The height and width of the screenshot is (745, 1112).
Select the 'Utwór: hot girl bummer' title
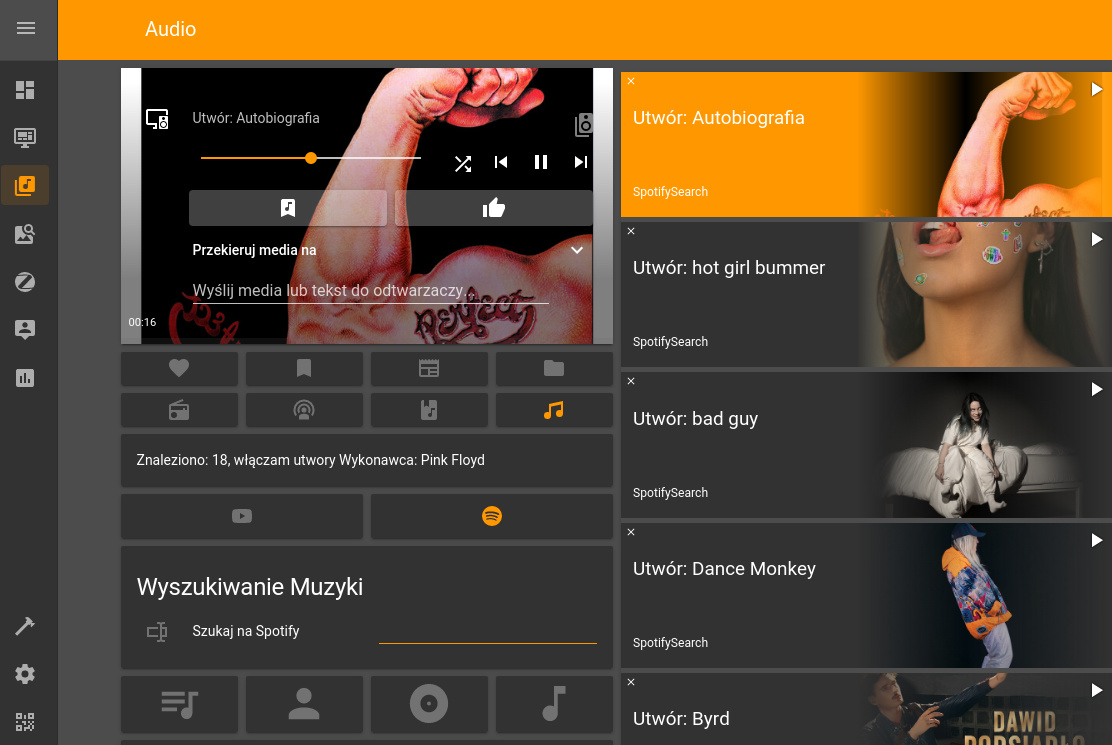[x=729, y=268]
